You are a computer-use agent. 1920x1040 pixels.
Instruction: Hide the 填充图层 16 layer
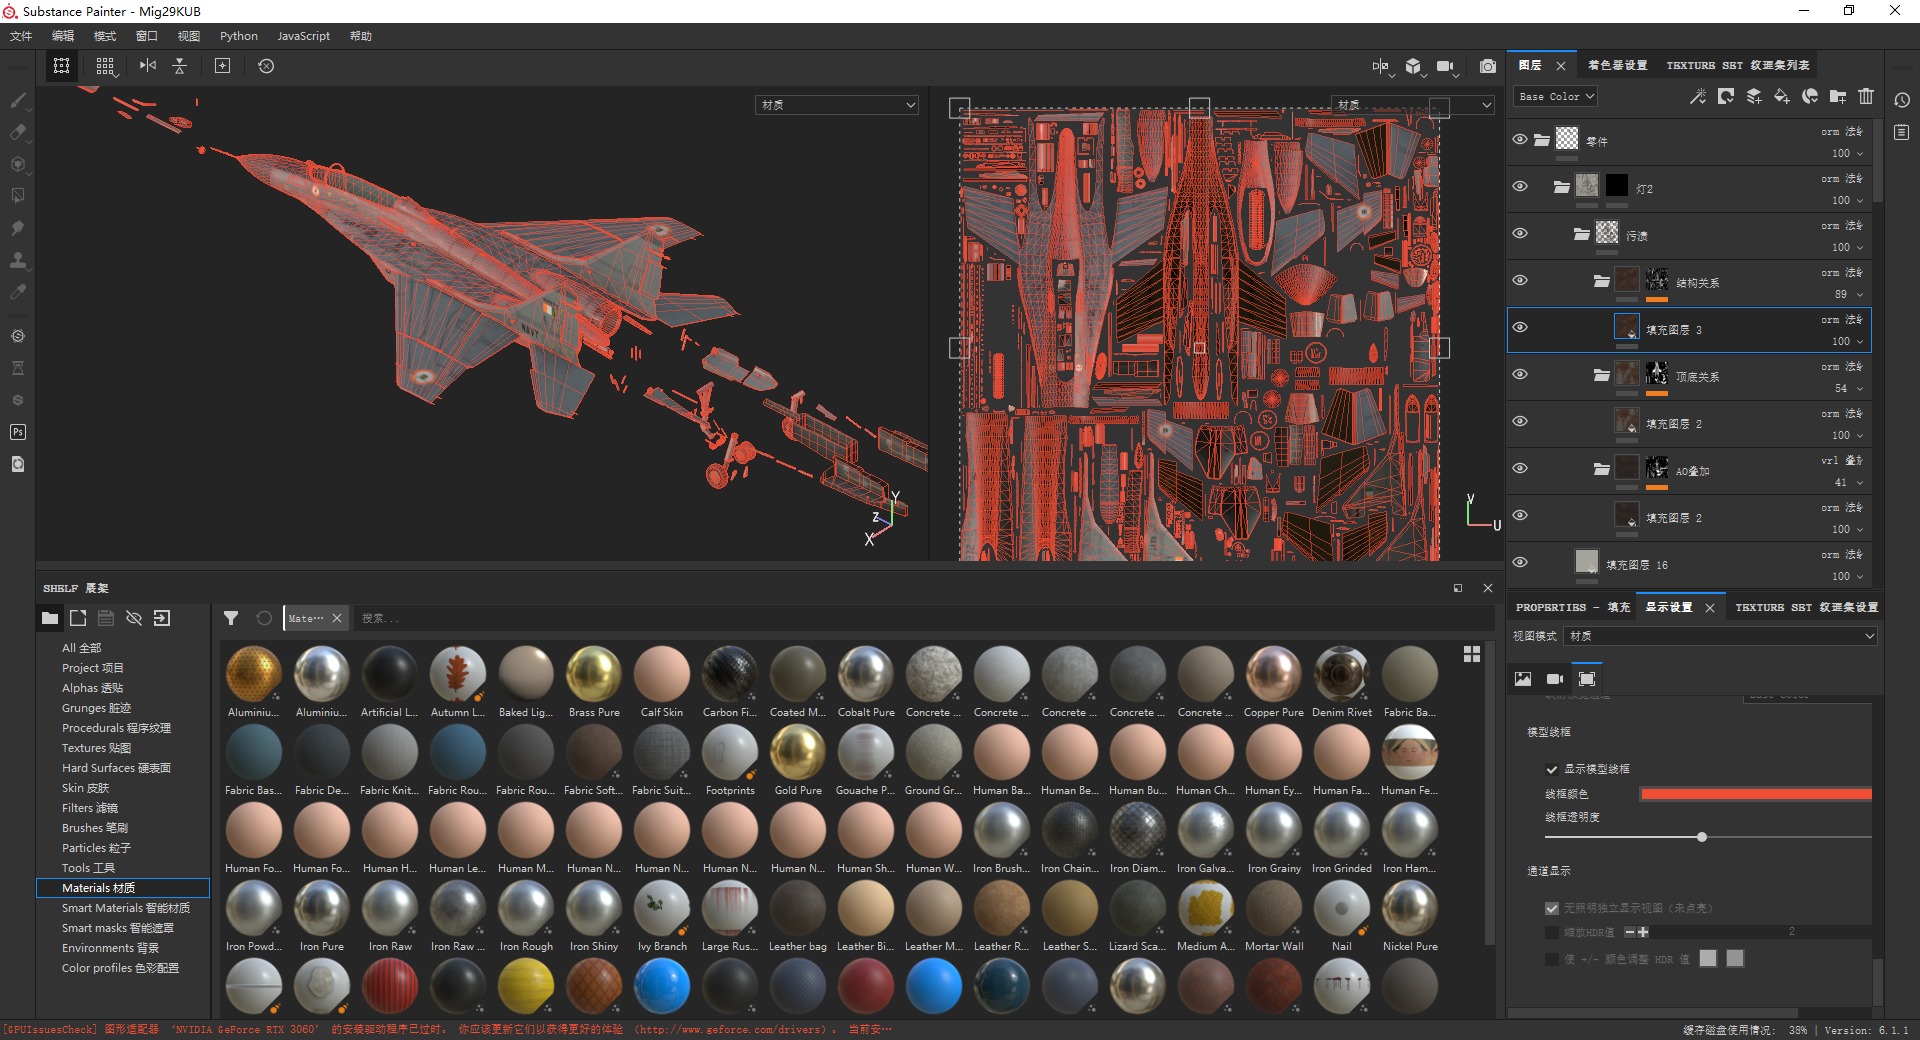tap(1520, 563)
